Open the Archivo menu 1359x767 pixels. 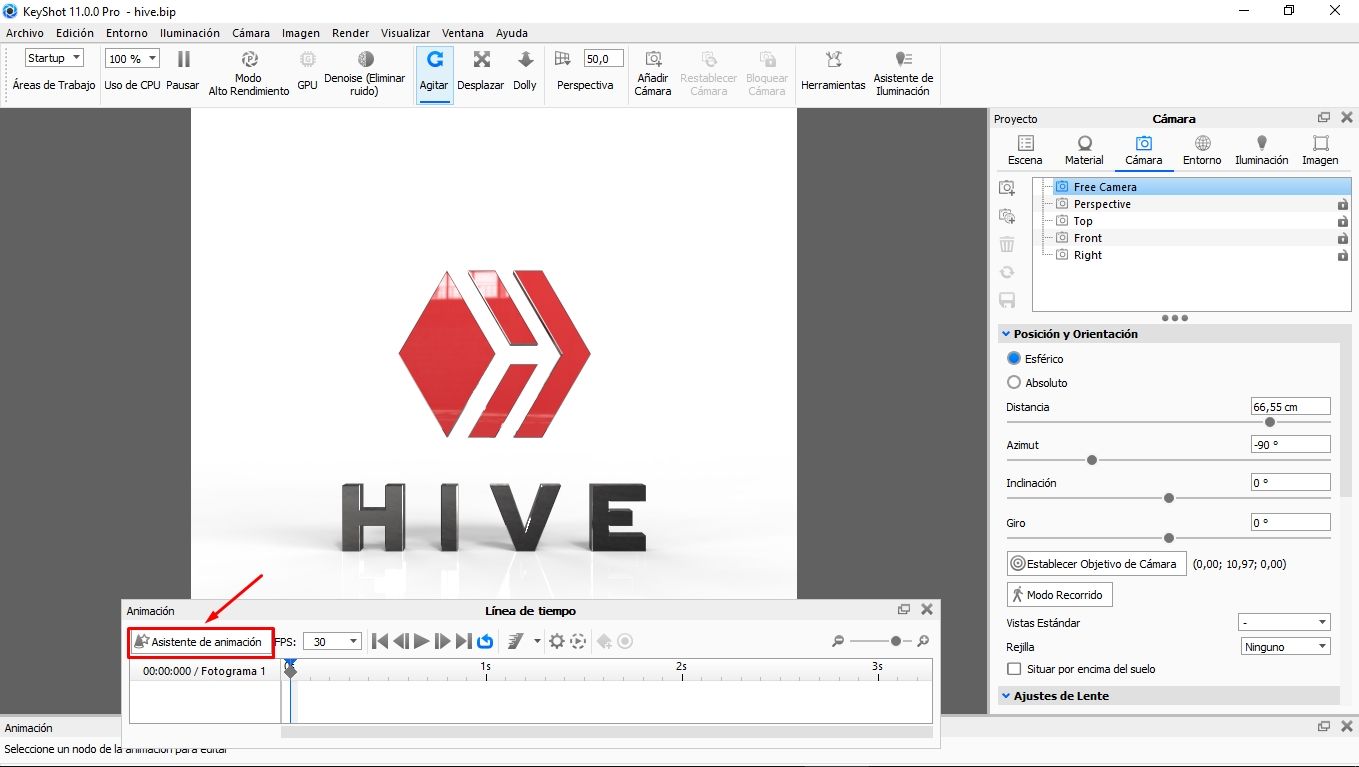click(x=25, y=33)
